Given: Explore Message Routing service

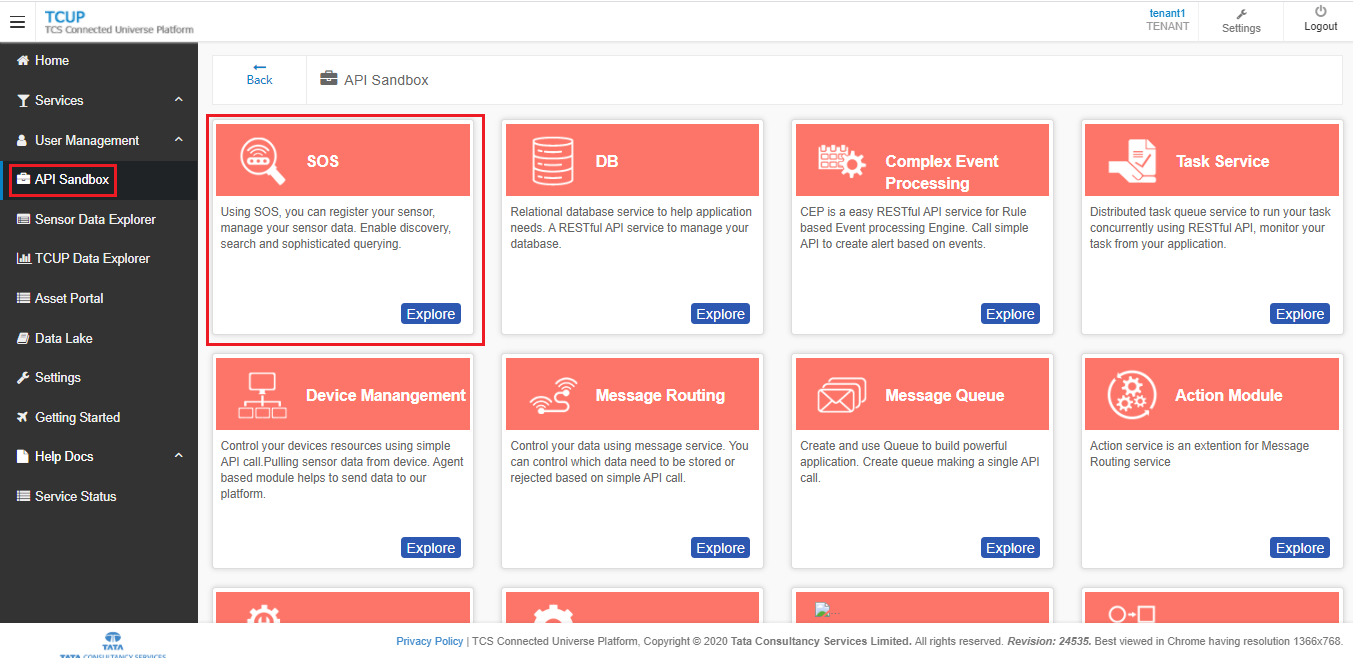Looking at the screenshot, I should tap(720, 548).
